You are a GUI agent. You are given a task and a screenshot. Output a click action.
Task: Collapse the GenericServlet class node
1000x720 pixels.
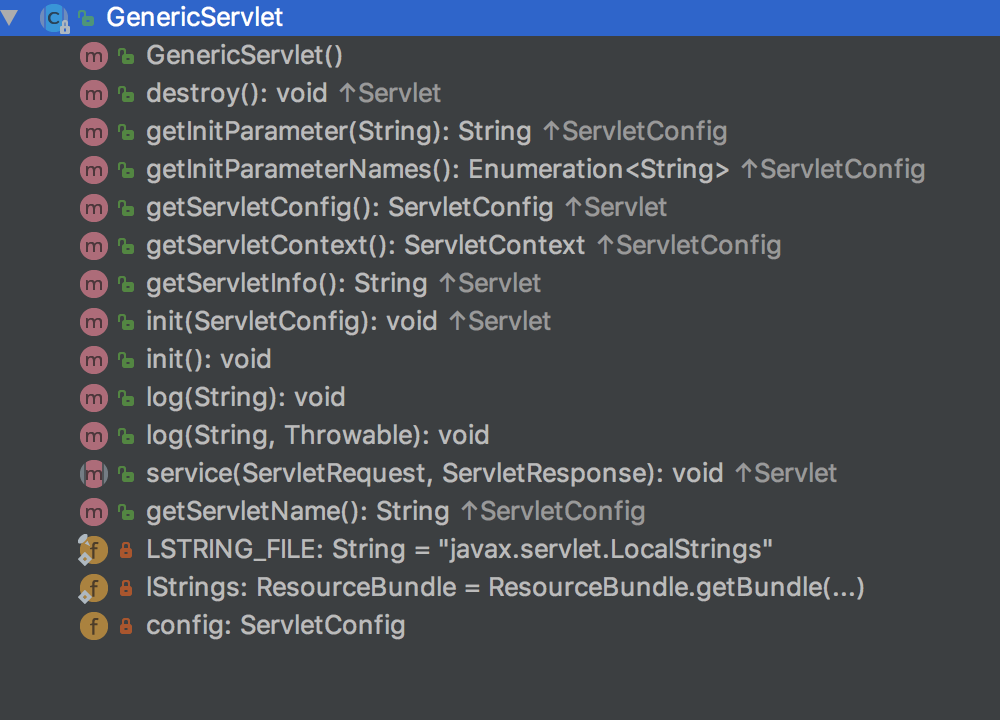pos(10,17)
